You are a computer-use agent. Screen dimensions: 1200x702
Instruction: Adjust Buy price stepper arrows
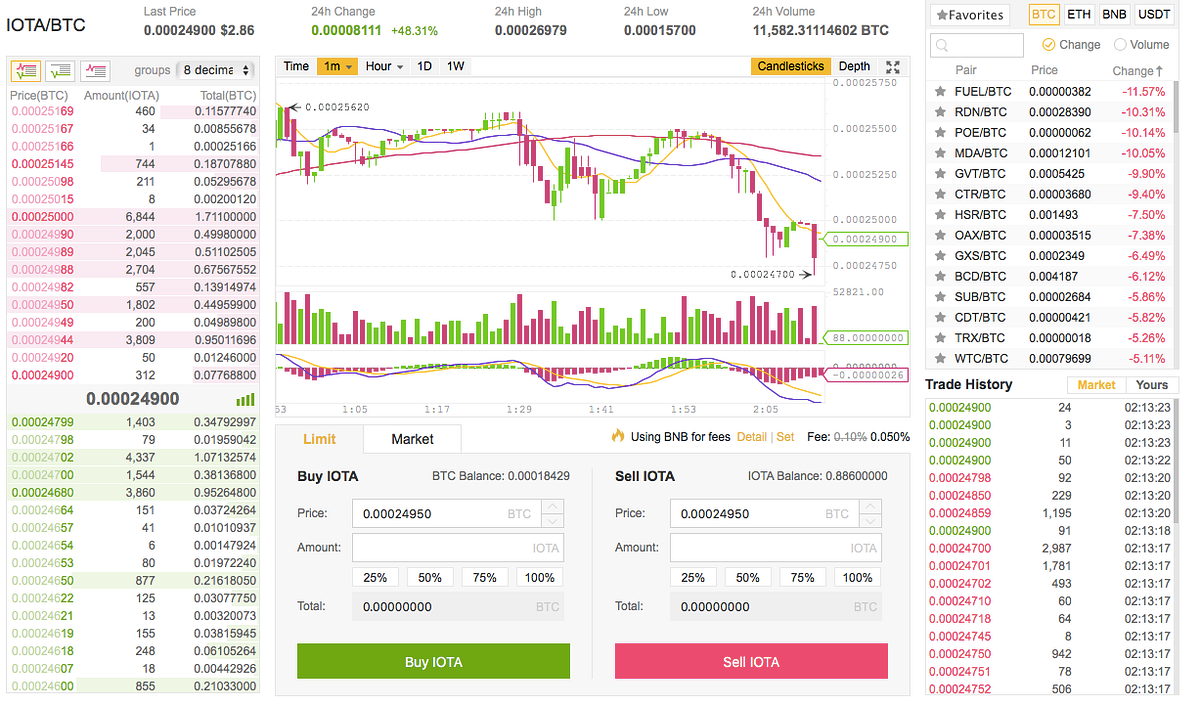tap(552, 513)
